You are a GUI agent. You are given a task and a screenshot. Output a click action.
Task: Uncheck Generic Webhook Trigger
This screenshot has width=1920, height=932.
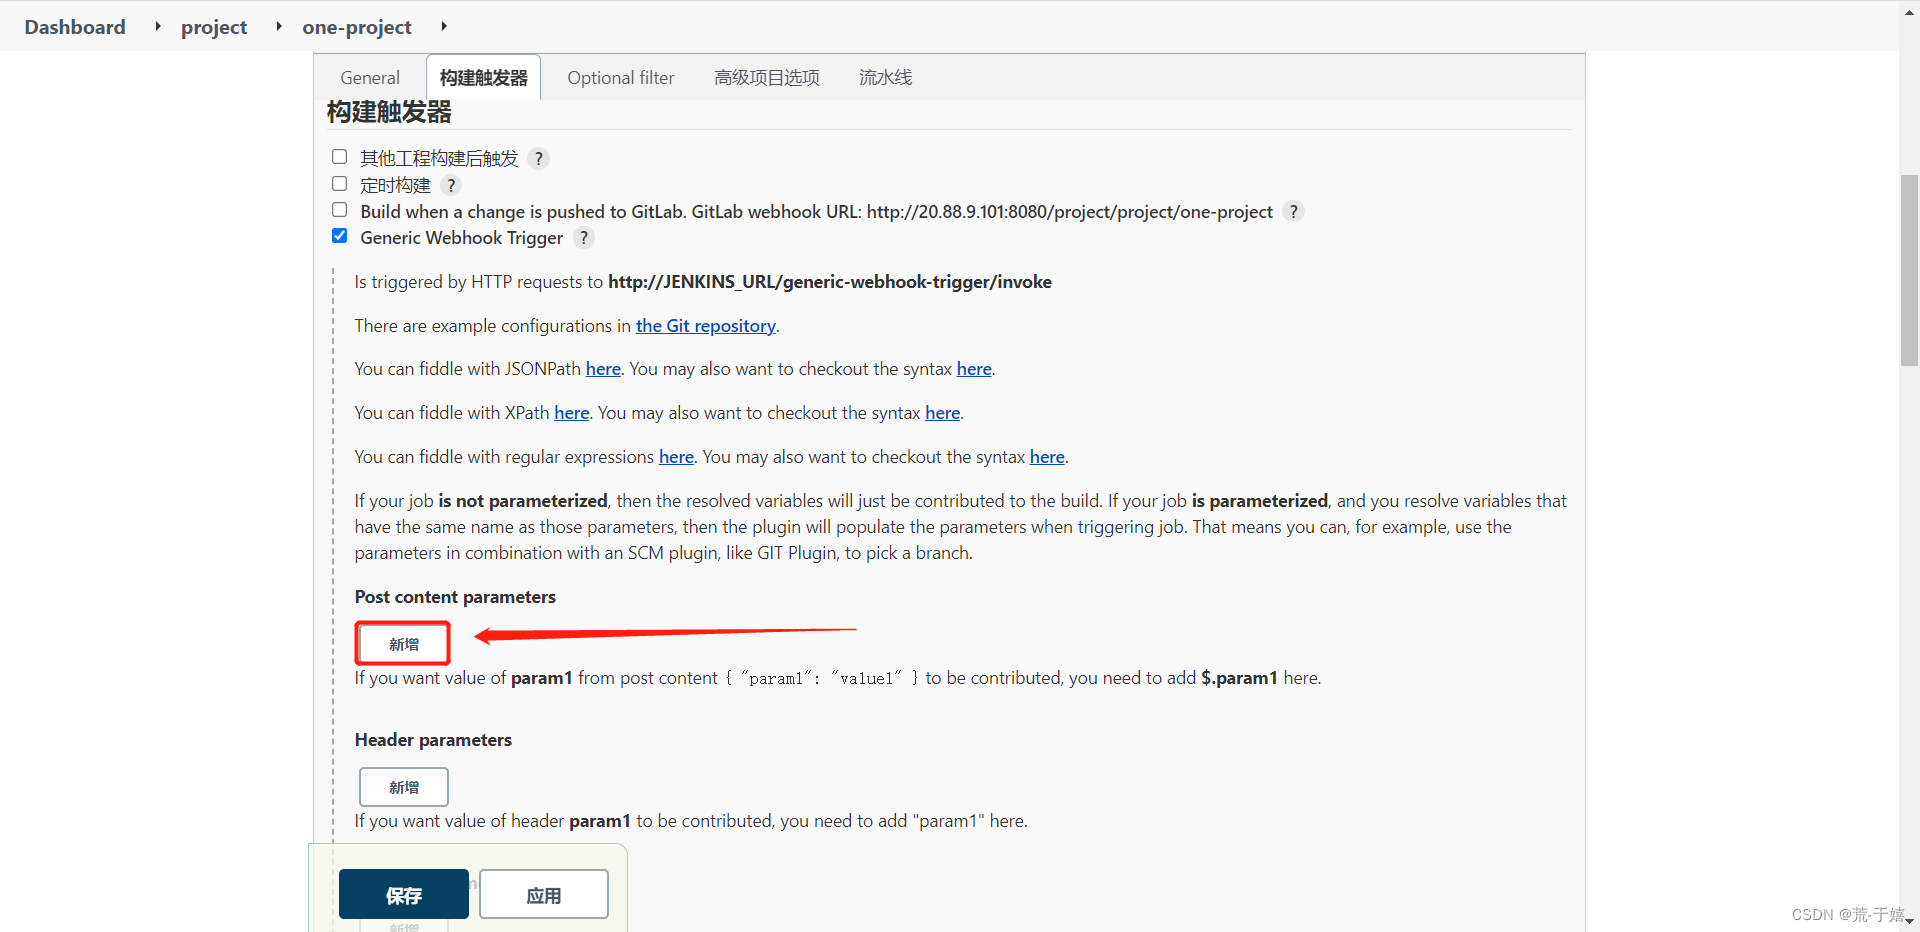[x=340, y=236]
